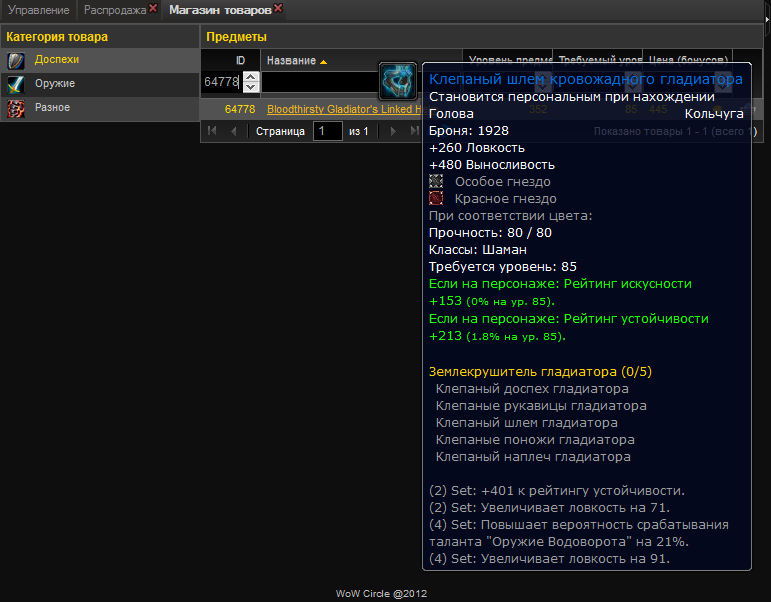771x602 pixels.
Task: Choose the Разное category
Action: 99,108
